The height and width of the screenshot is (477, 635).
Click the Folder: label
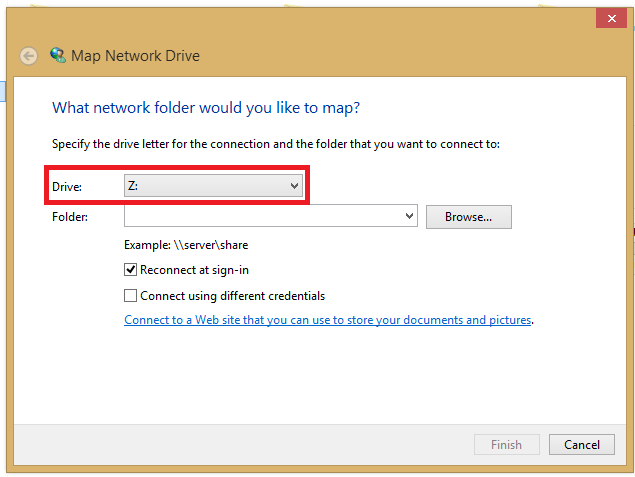click(x=70, y=217)
